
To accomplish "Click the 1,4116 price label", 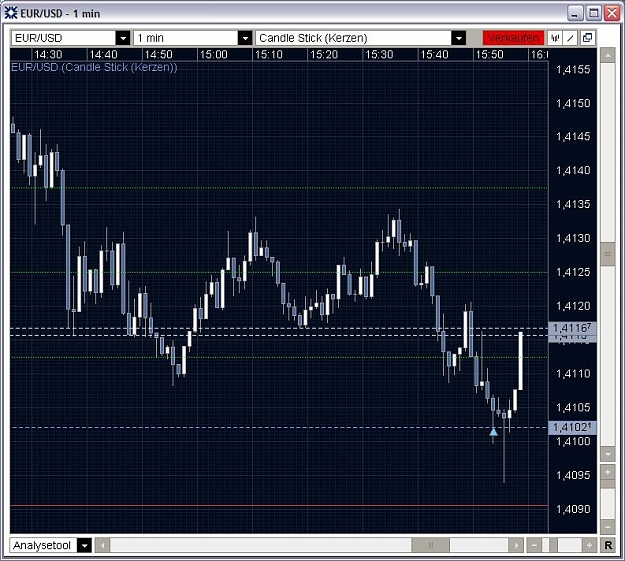I will [x=572, y=328].
